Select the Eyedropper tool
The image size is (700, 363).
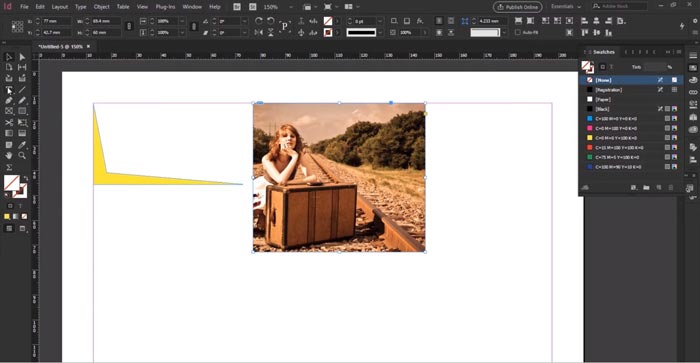pos(22,145)
